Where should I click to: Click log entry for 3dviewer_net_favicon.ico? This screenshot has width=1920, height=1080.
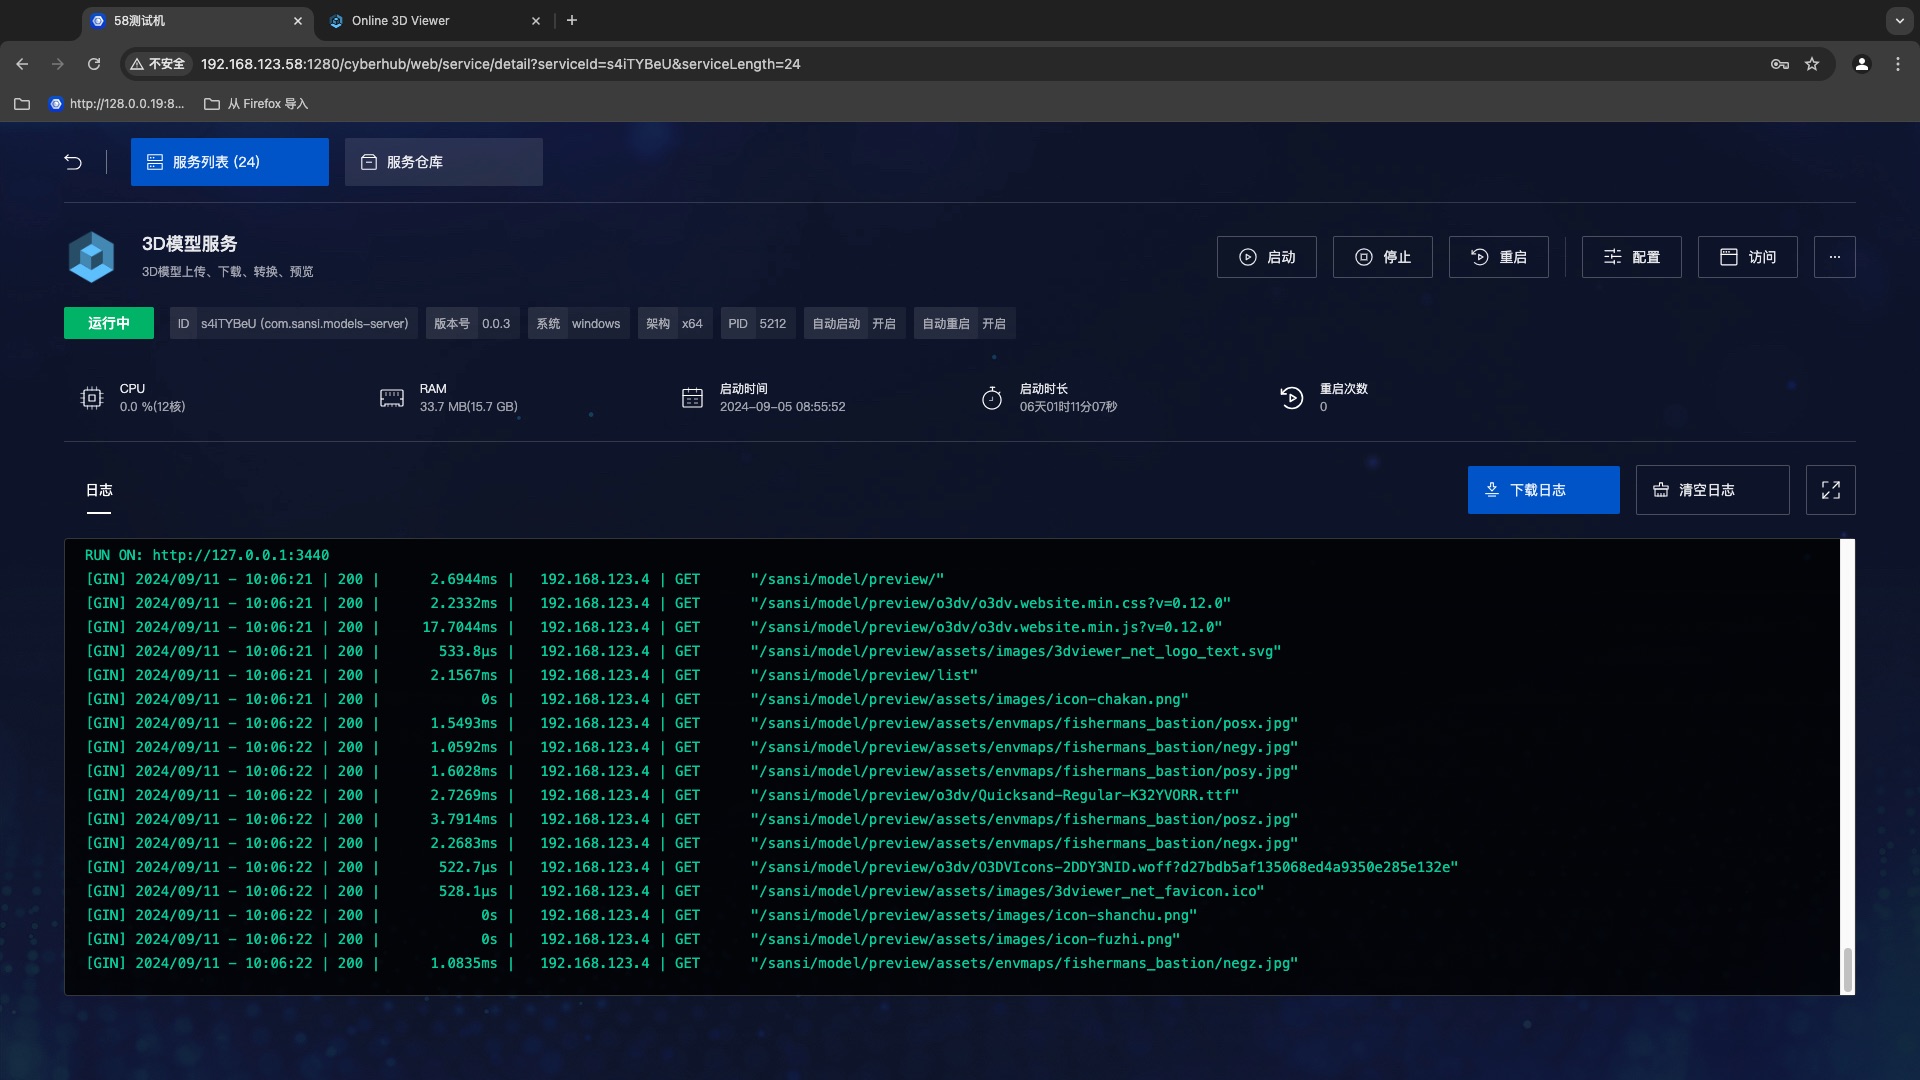click(675, 891)
